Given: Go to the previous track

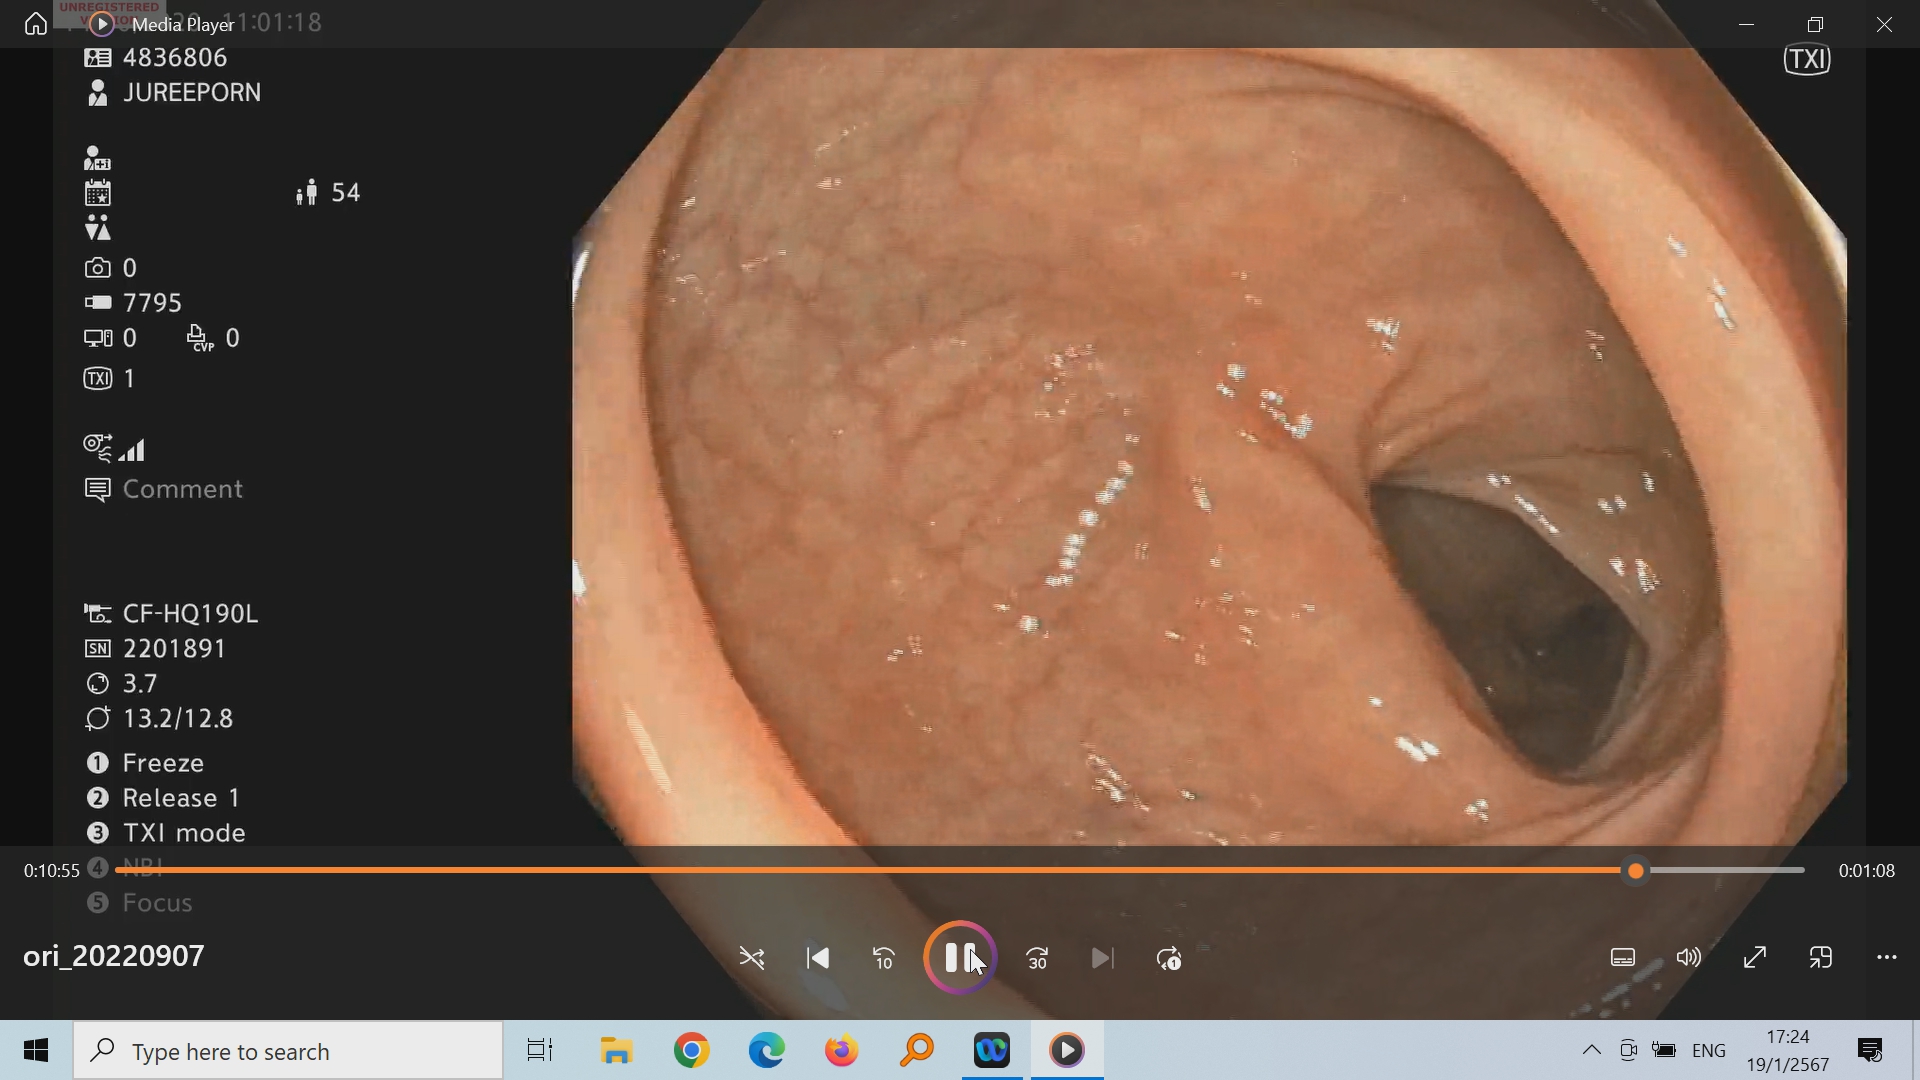Looking at the screenshot, I should tap(818, 959).
